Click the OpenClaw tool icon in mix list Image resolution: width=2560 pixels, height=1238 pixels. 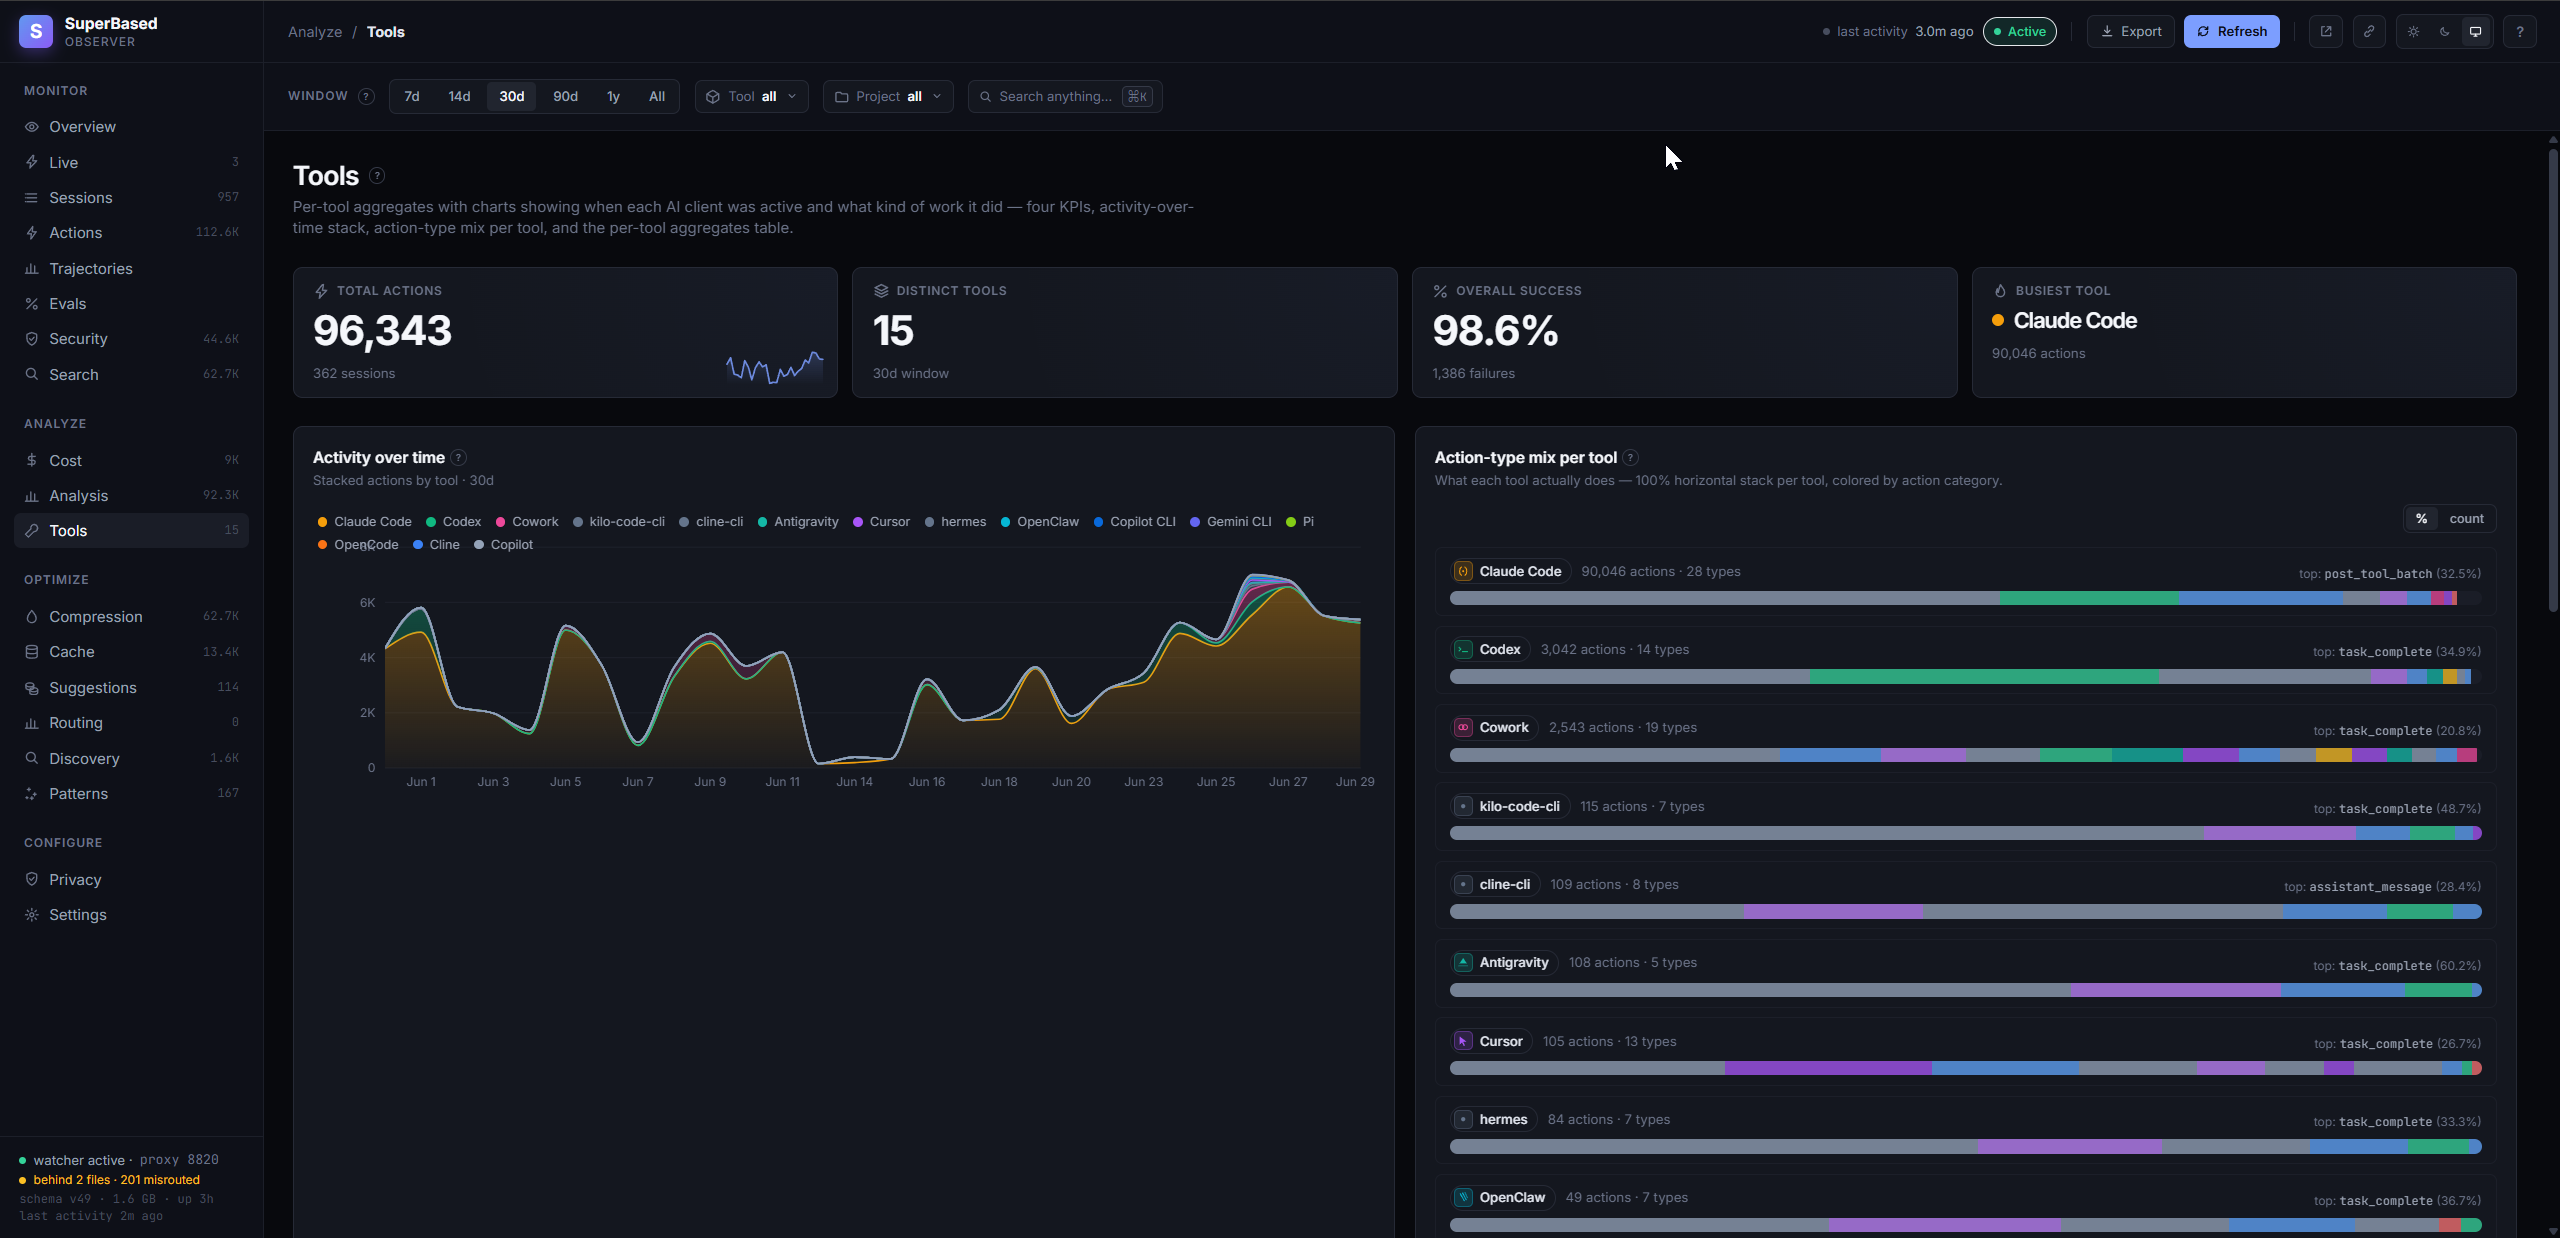click(1463, 1197)
